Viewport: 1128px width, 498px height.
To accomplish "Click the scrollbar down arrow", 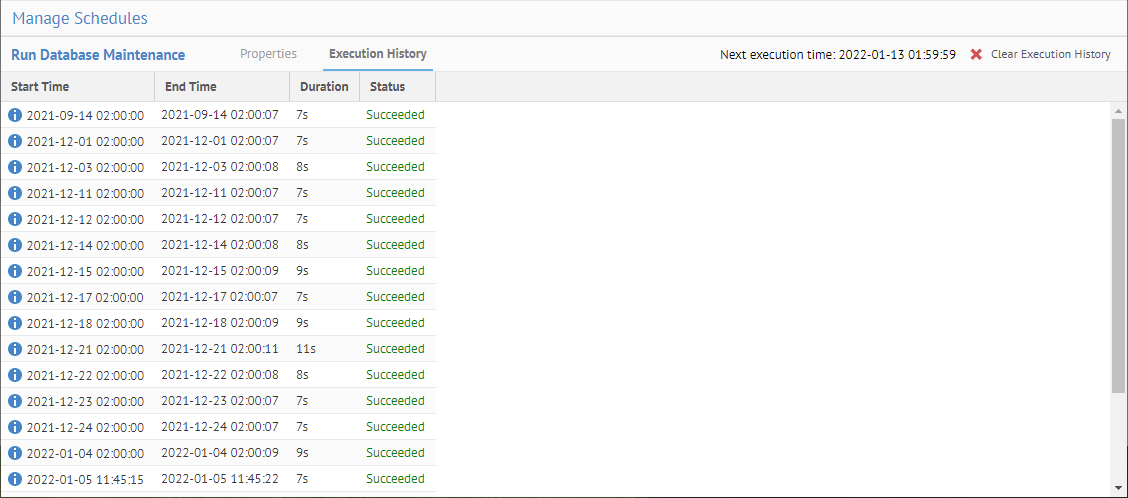I will pos(1118,487).
